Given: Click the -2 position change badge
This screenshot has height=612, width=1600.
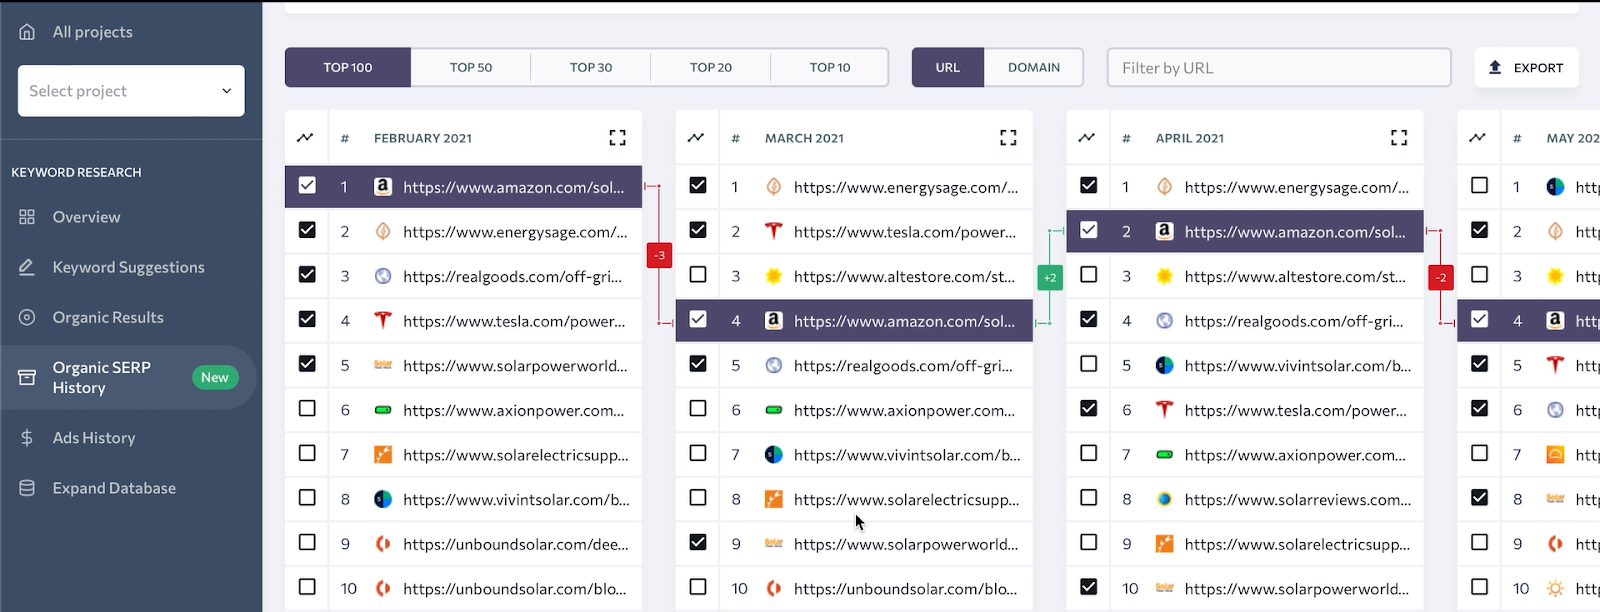Looking at the screenshot, I should (x=1441, y=277).
